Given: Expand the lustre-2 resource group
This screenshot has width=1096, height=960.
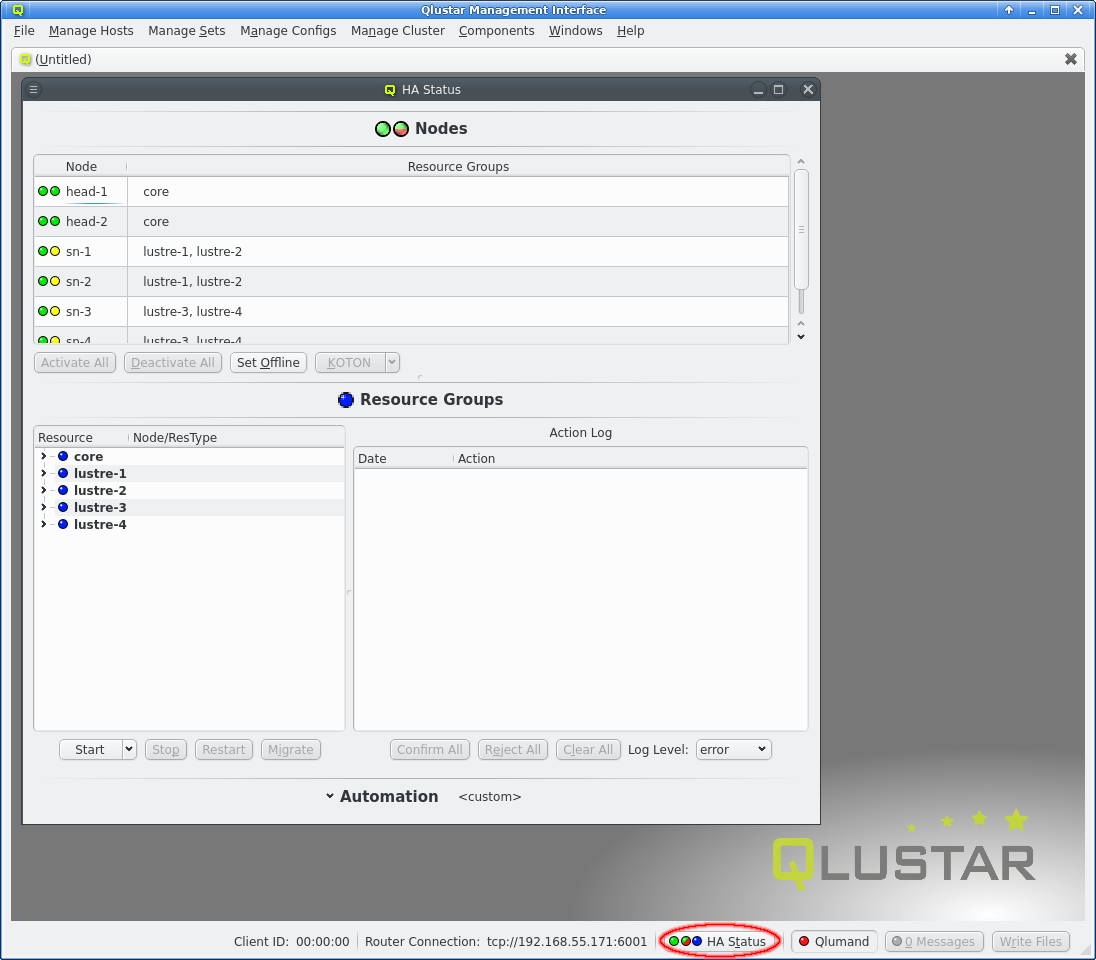Looking at the screenshot, I should point(43,491).
